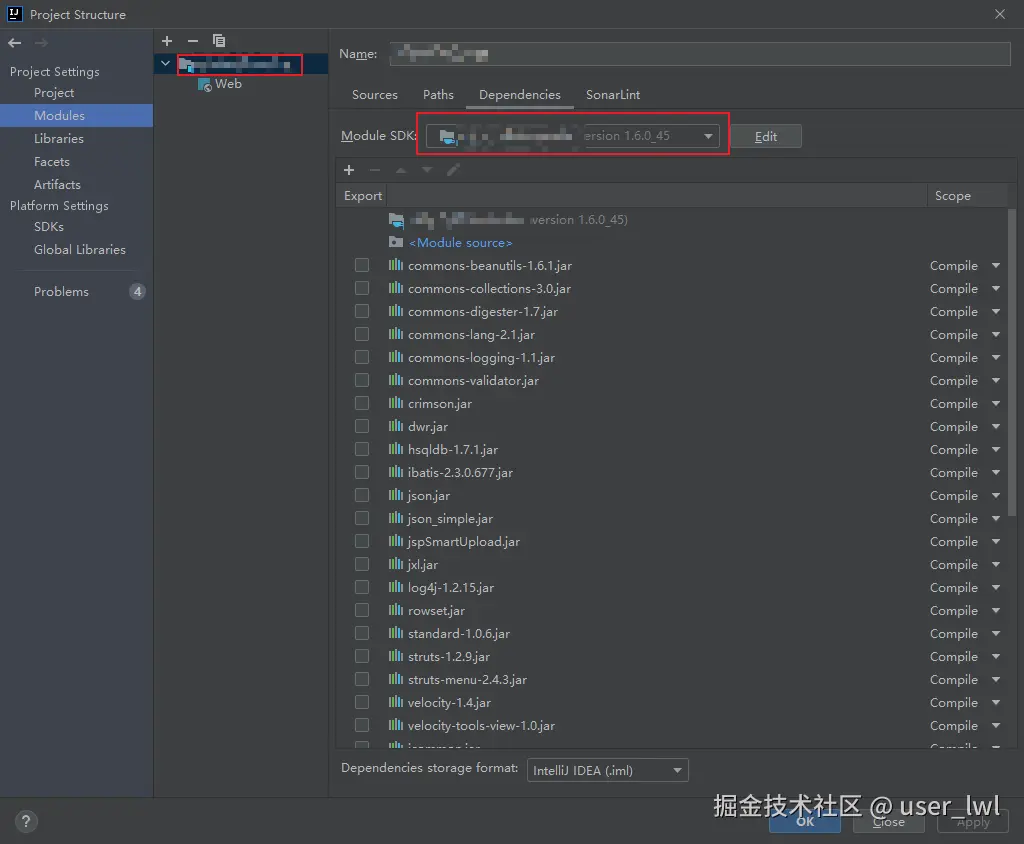
Task: Check the Export box for commons-collections-3.0.jar
Action: tap(362, 288)
